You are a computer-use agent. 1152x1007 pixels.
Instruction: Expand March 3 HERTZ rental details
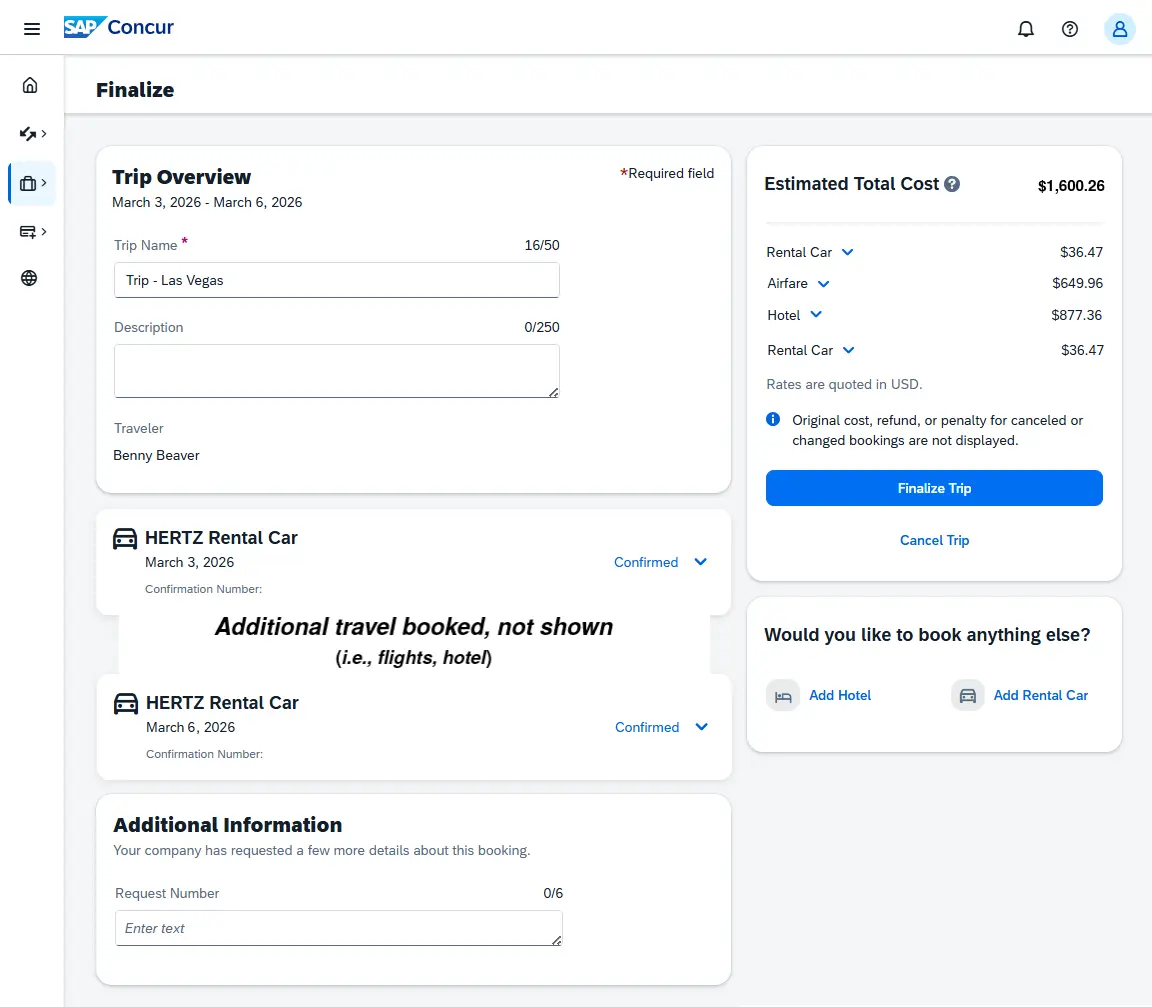[x=700, y=562]
